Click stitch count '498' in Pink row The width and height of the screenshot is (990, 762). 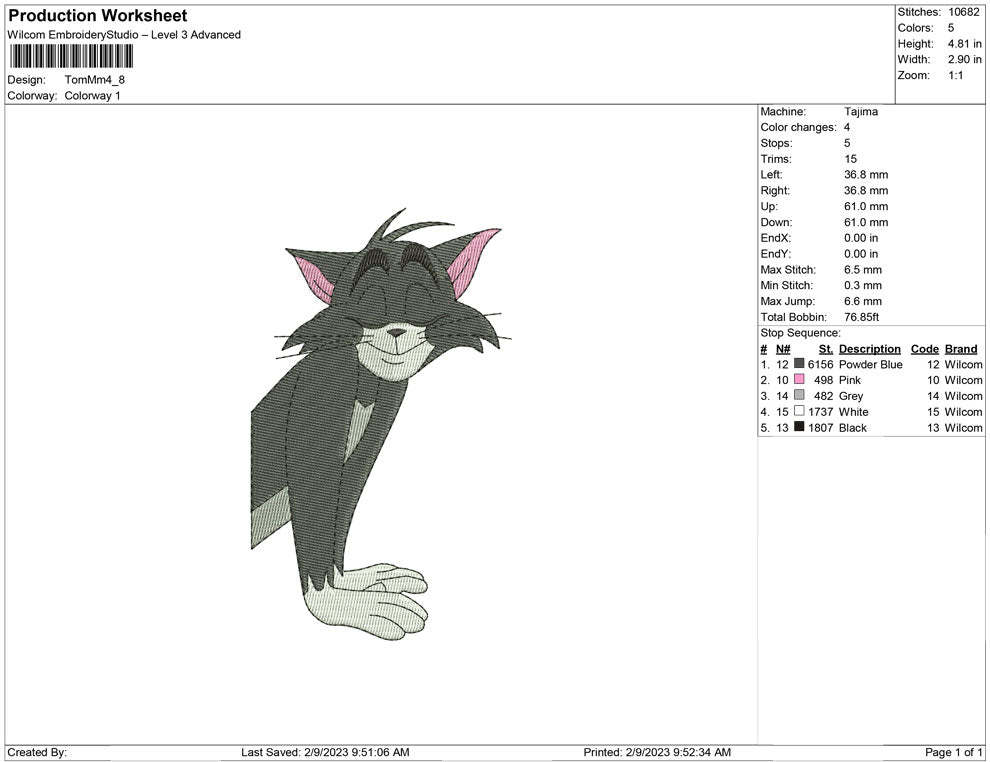(x=823, y=380)
